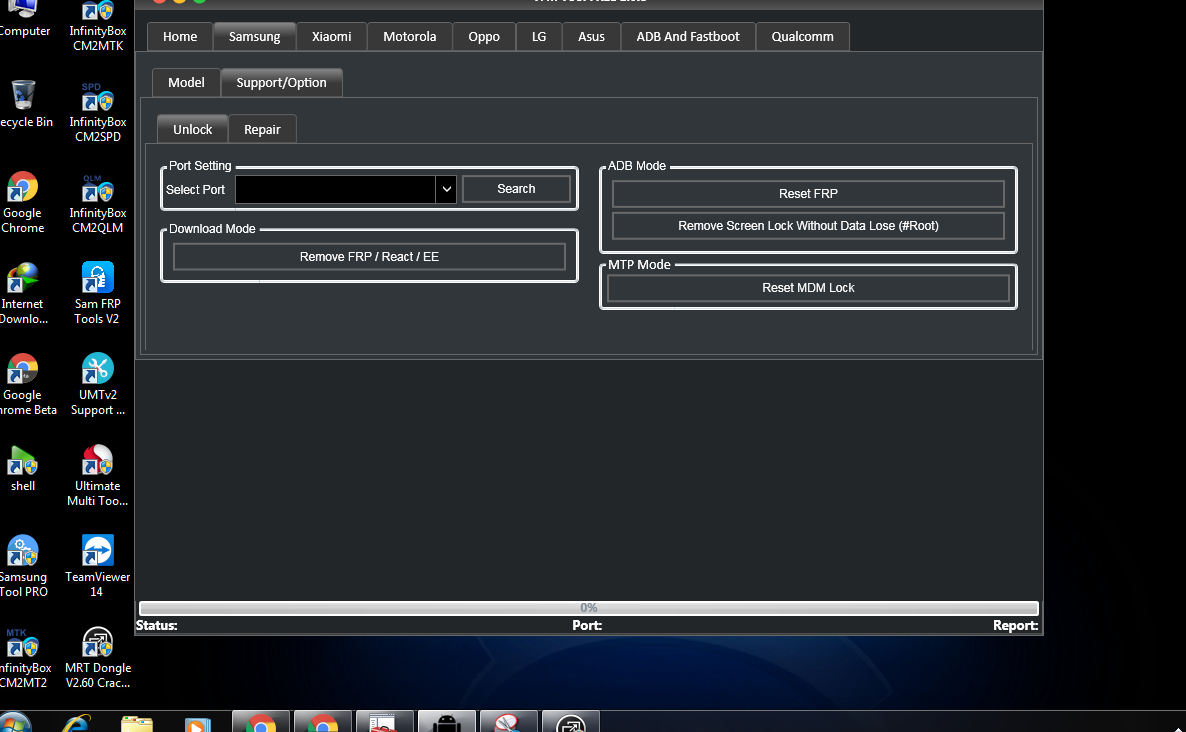Open the File Explorer folder taskbar icon
The image size is (1186, 732).
[x=137, y=724]
